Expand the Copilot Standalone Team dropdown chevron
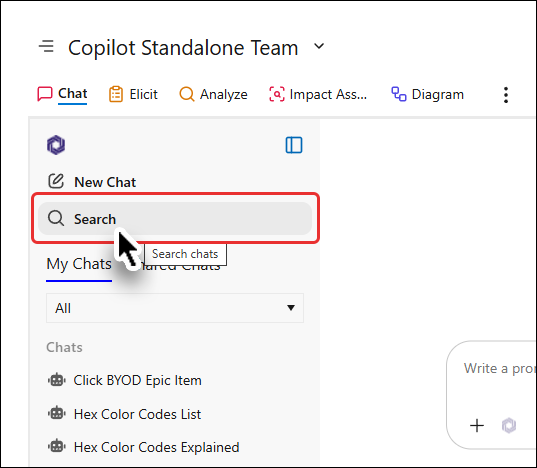Image resolution: width=537 pixels, height=468 pixels. (x=319, y=46)
